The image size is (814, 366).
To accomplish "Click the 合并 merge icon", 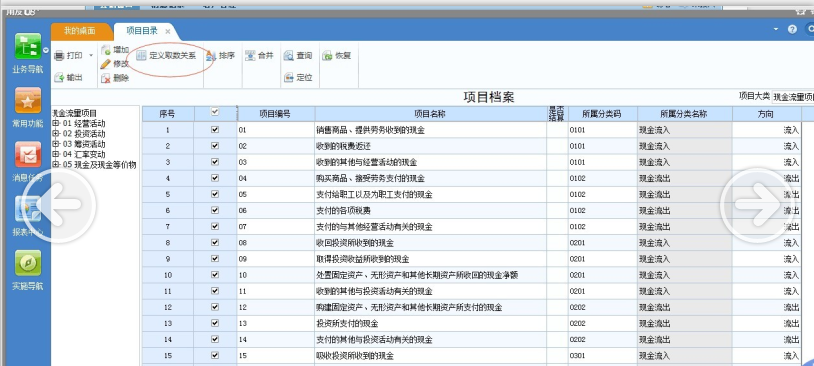I will click(250, 56).
